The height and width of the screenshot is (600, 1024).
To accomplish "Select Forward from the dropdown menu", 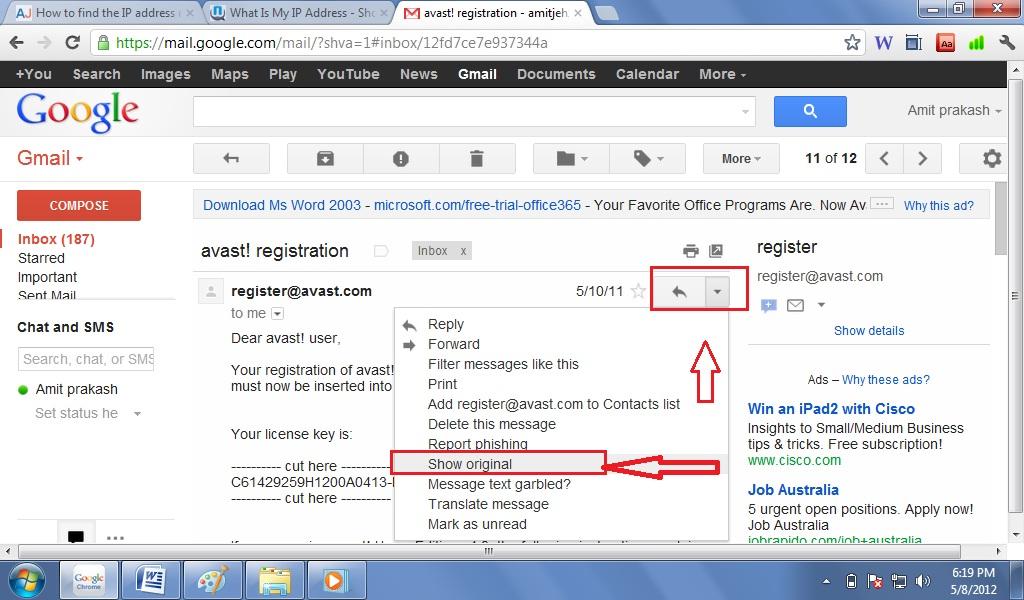I will coord(453,344).
